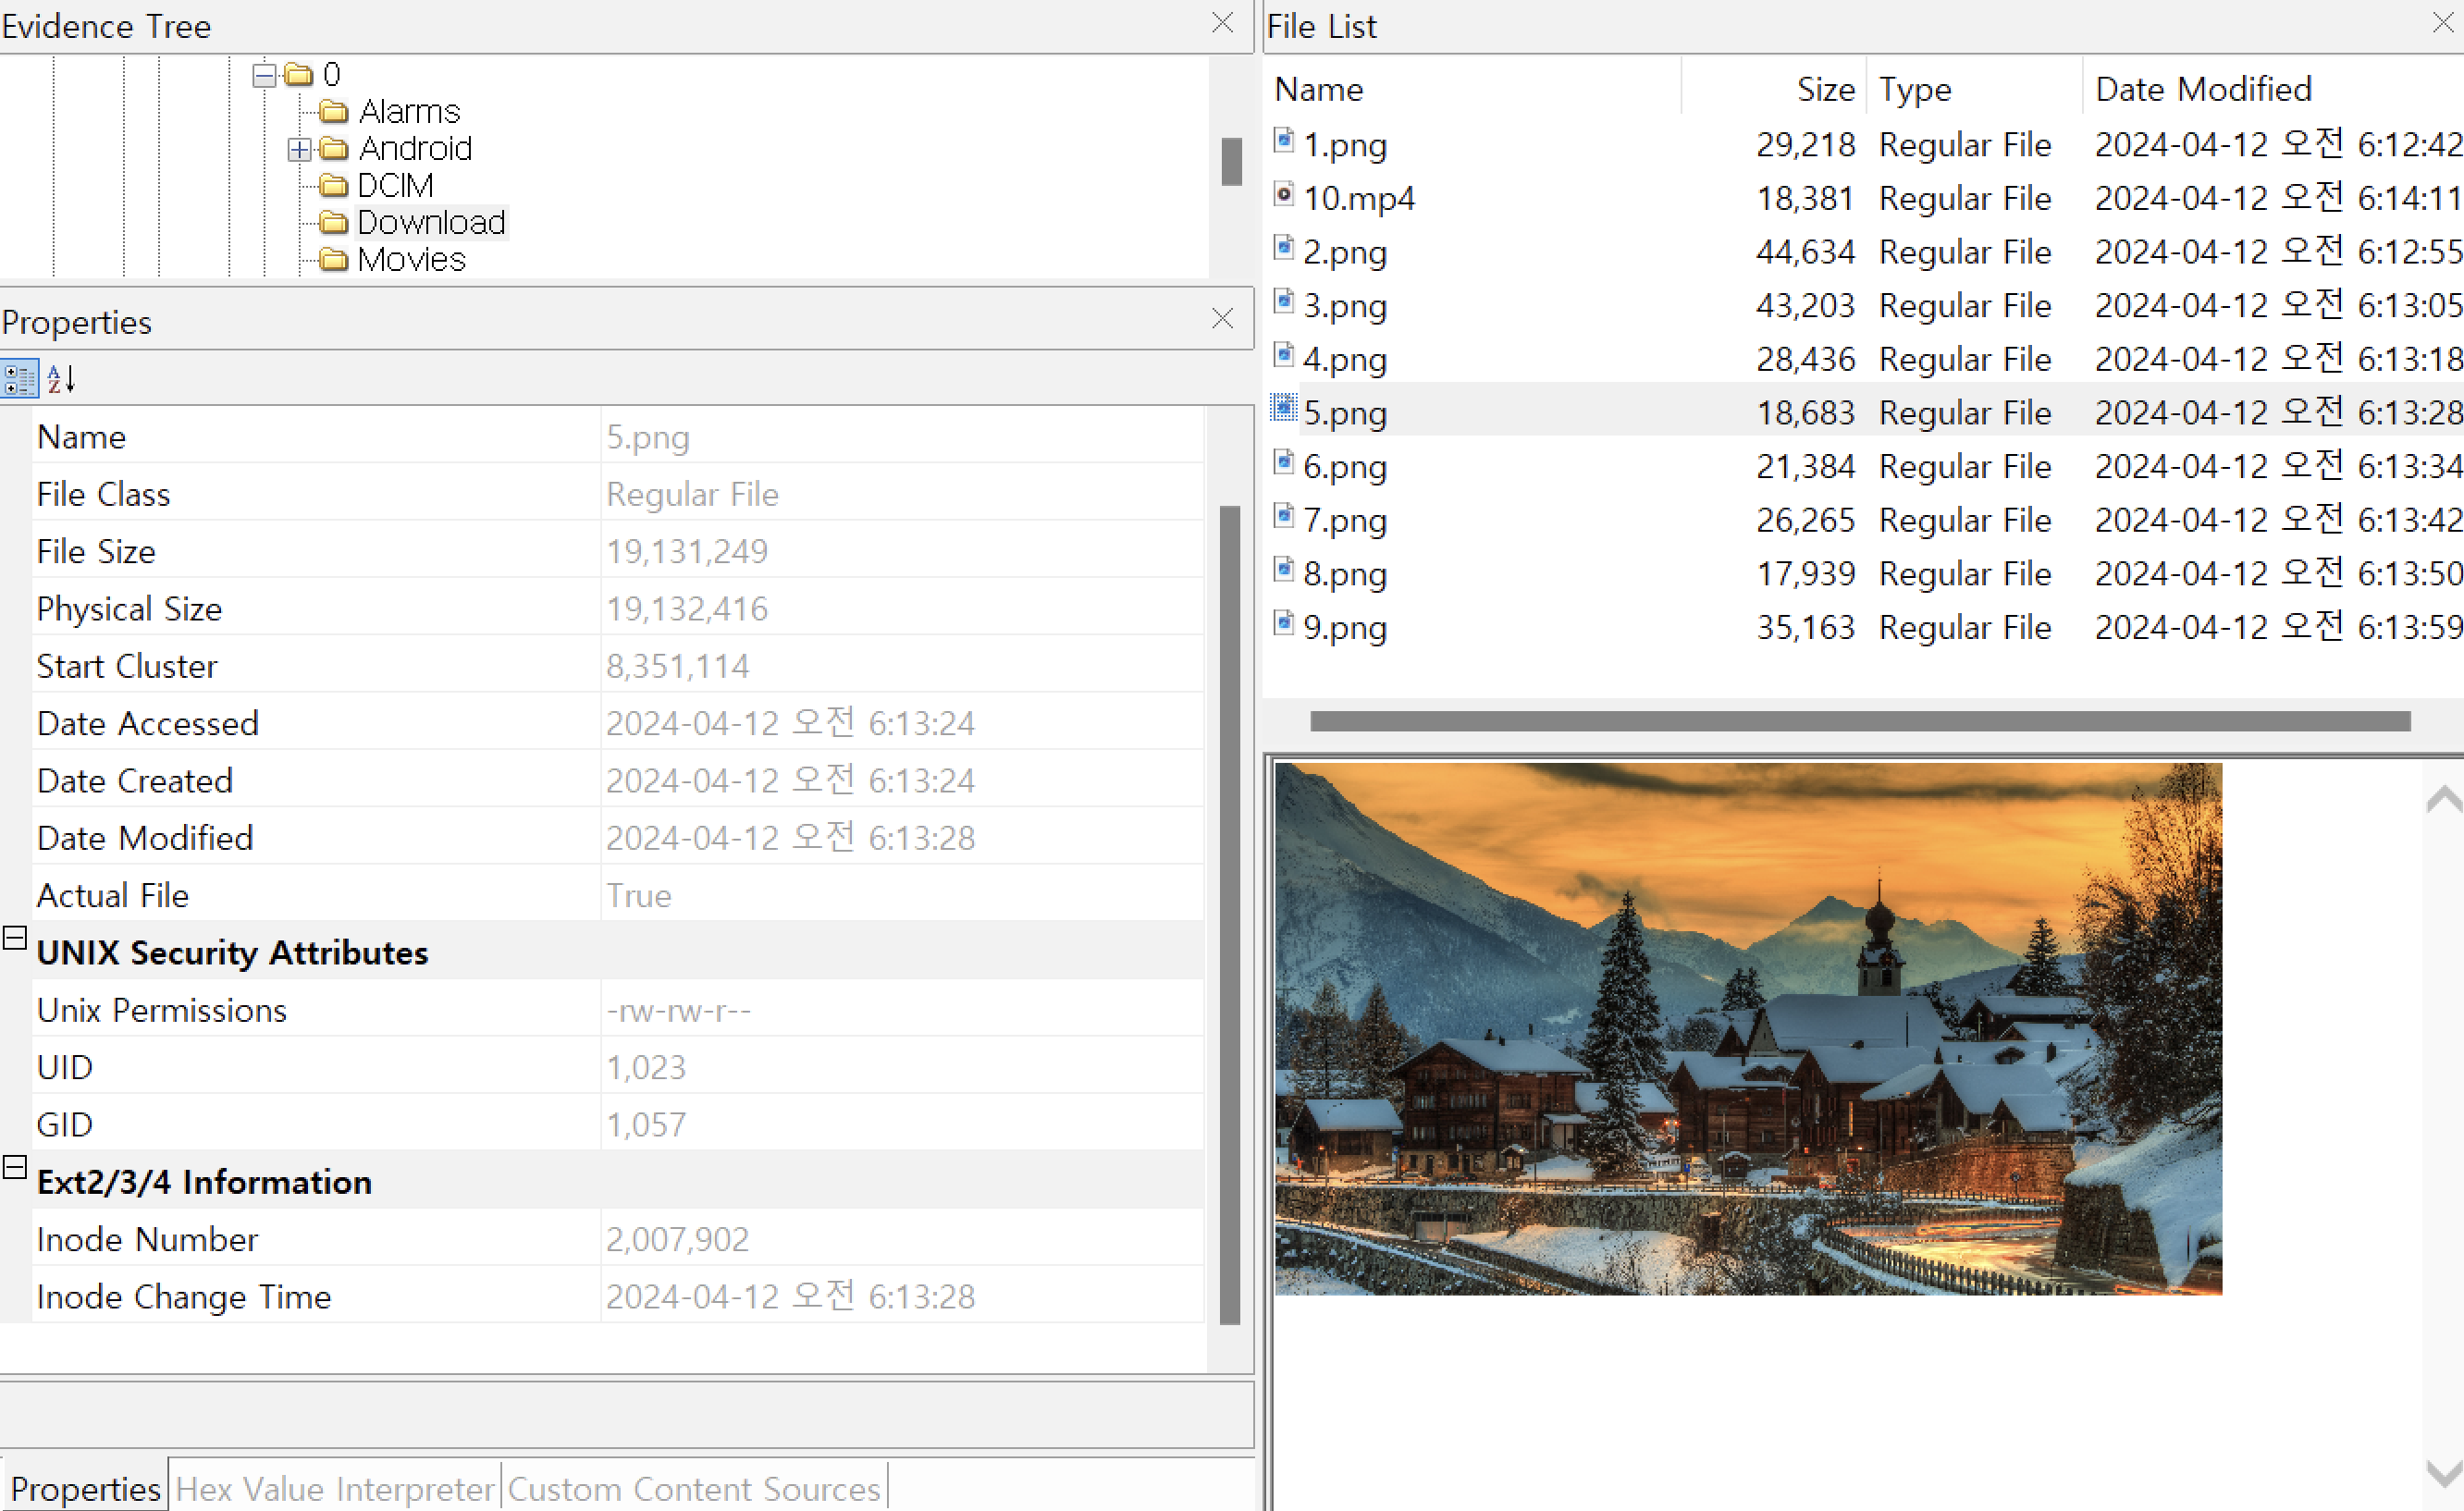Collapse the UNIX Security Attributes section

point(14,938)
